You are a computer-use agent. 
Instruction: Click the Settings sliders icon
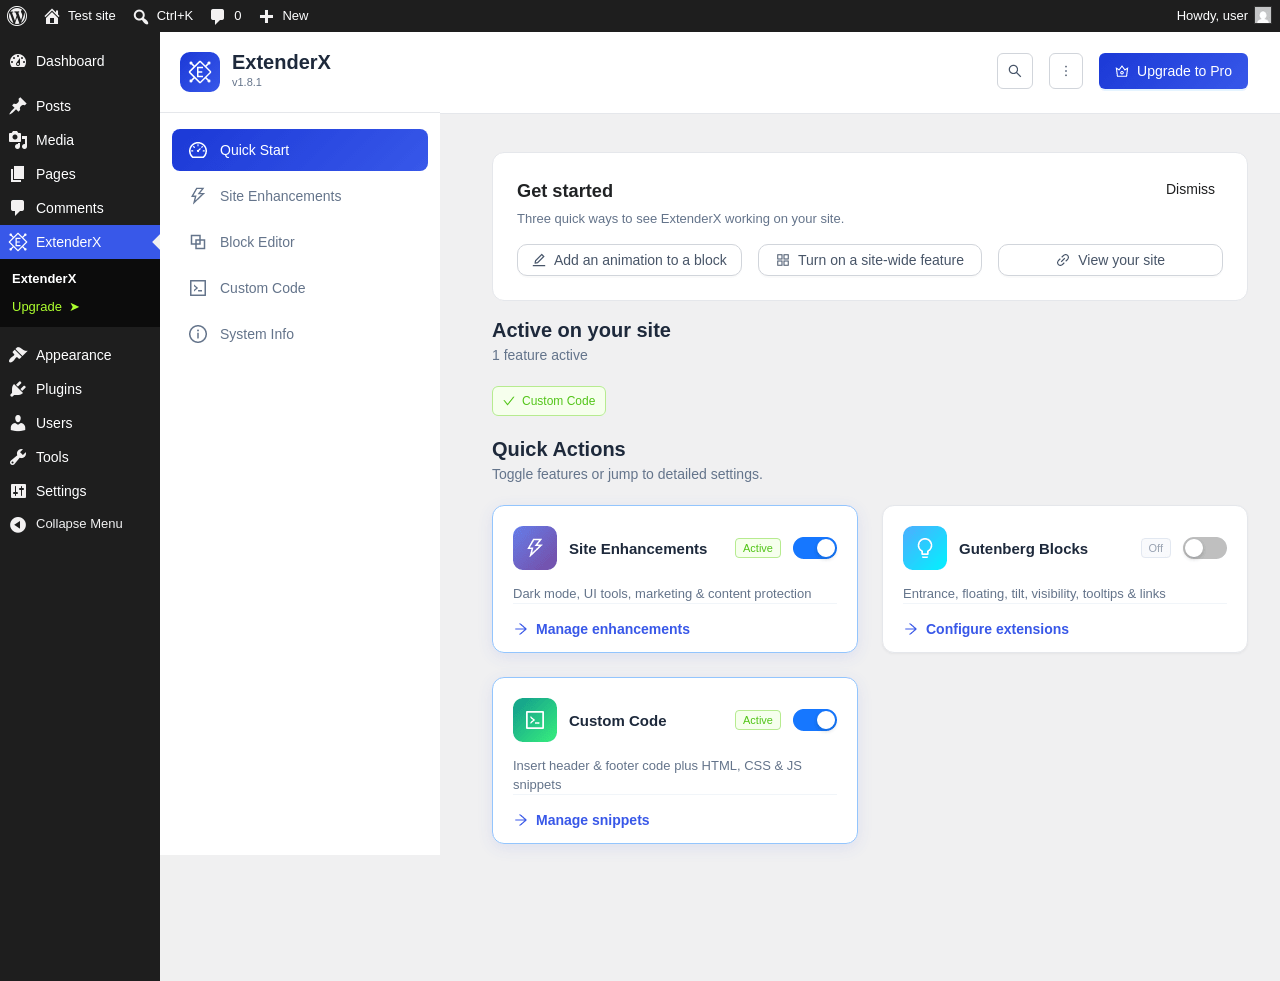pos(18,491)
